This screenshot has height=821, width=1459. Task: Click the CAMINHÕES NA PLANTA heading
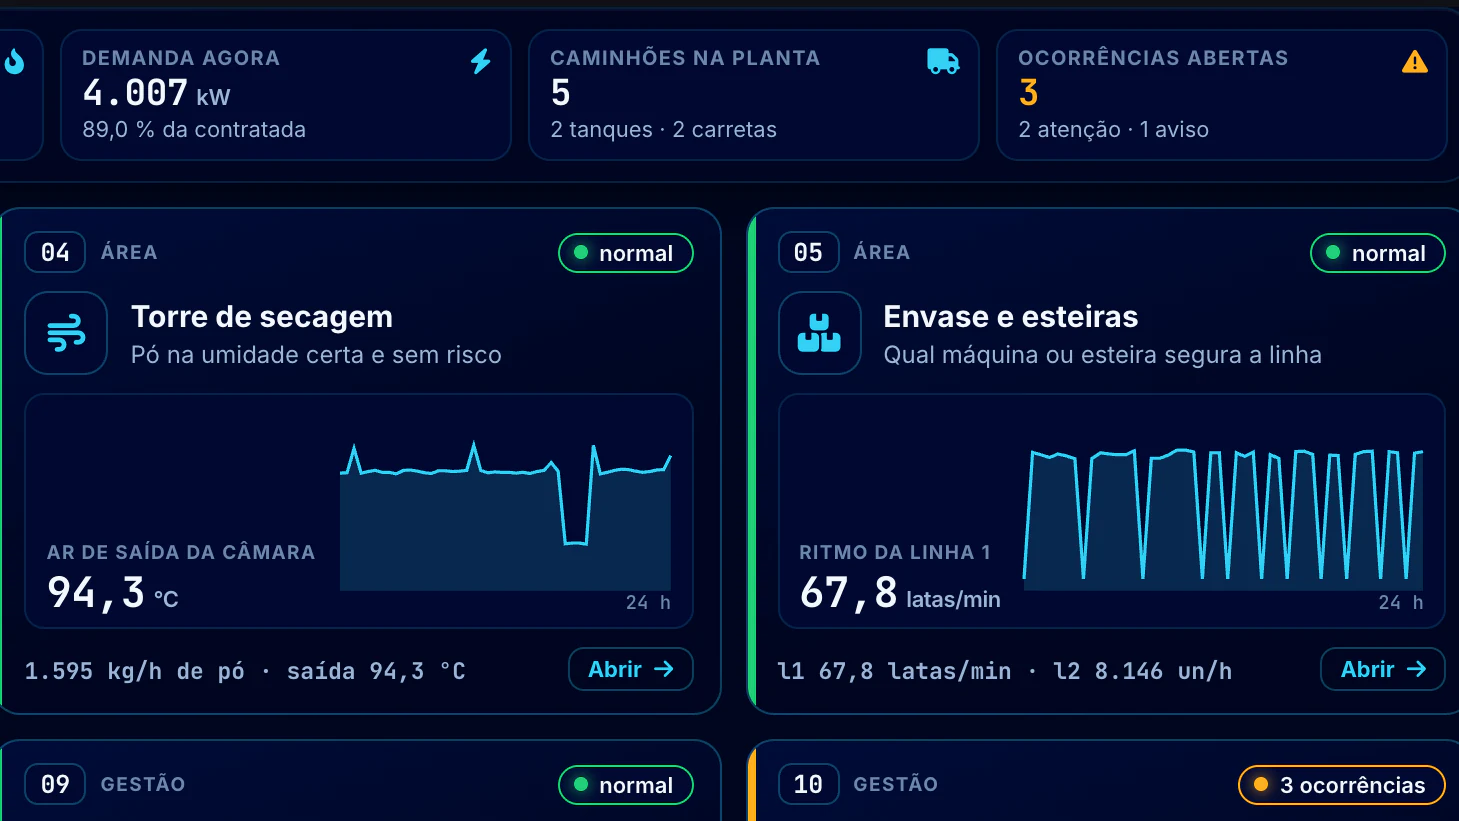(685, 58)
